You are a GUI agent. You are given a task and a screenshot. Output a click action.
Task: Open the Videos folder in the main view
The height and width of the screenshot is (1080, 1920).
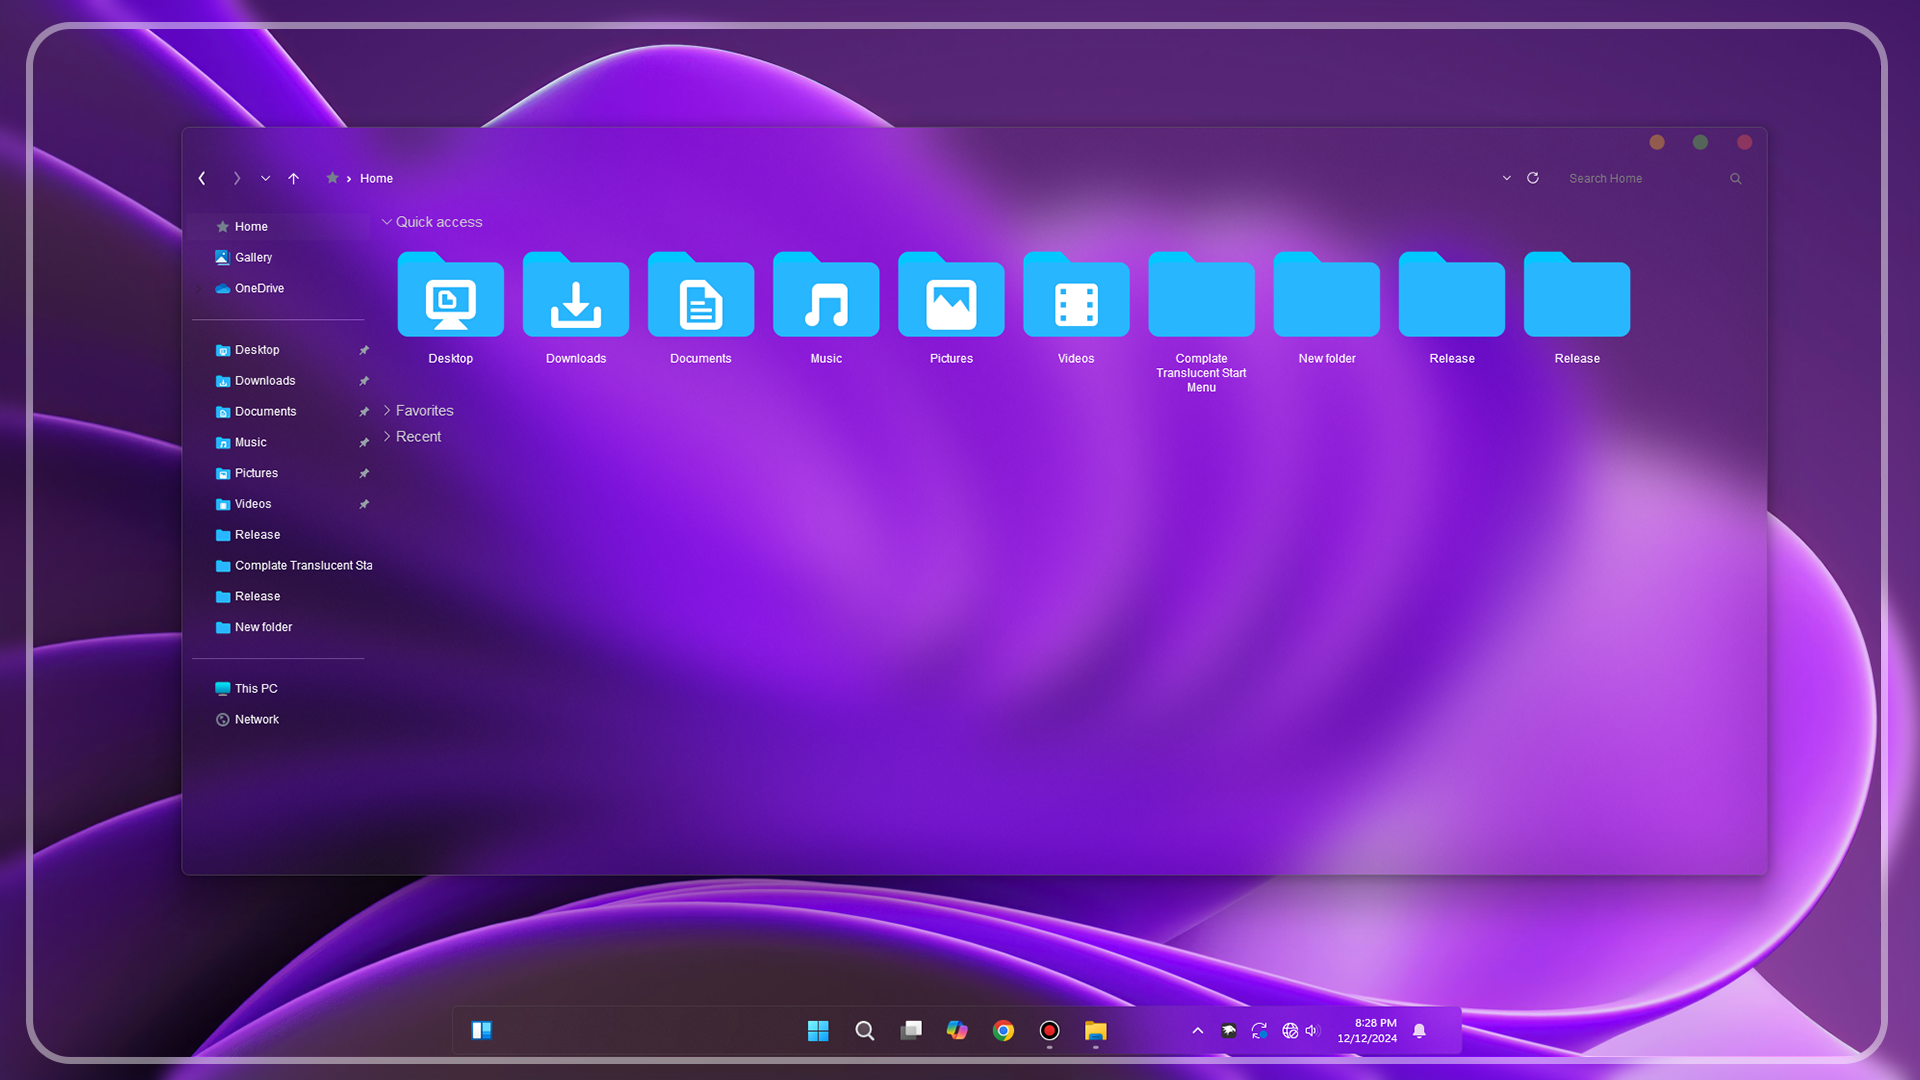[1075, 300]
